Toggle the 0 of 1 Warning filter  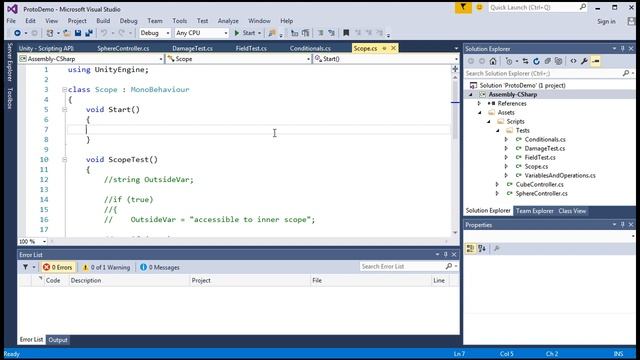click(106, 267)
